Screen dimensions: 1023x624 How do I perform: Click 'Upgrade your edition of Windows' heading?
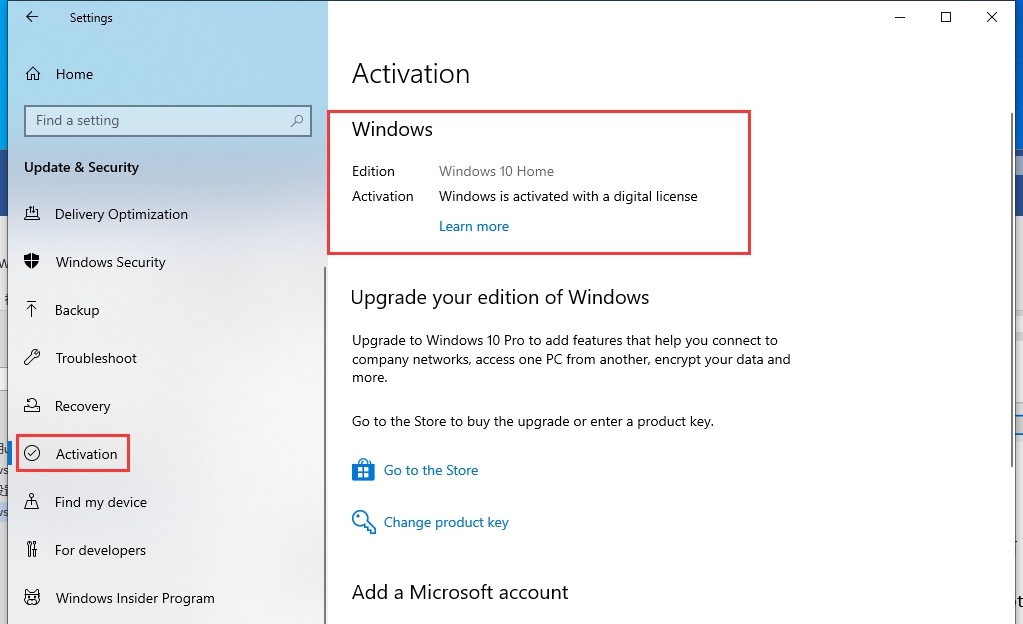coord(500,297)
